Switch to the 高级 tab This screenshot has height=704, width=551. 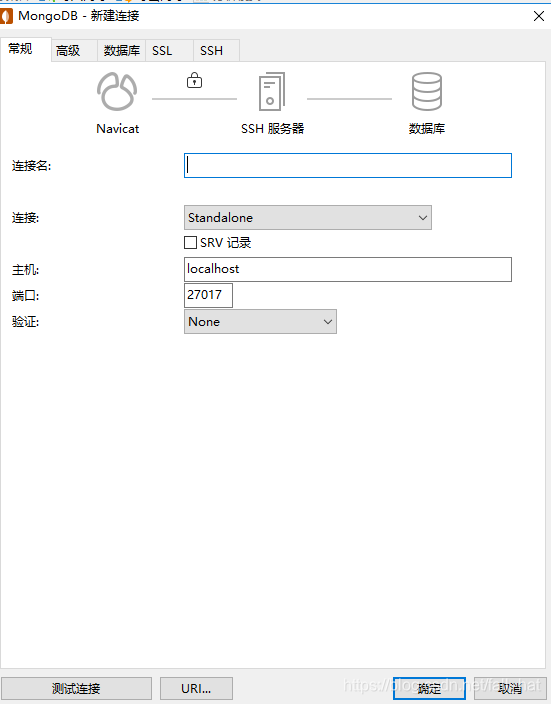click(x=74, y=50)
